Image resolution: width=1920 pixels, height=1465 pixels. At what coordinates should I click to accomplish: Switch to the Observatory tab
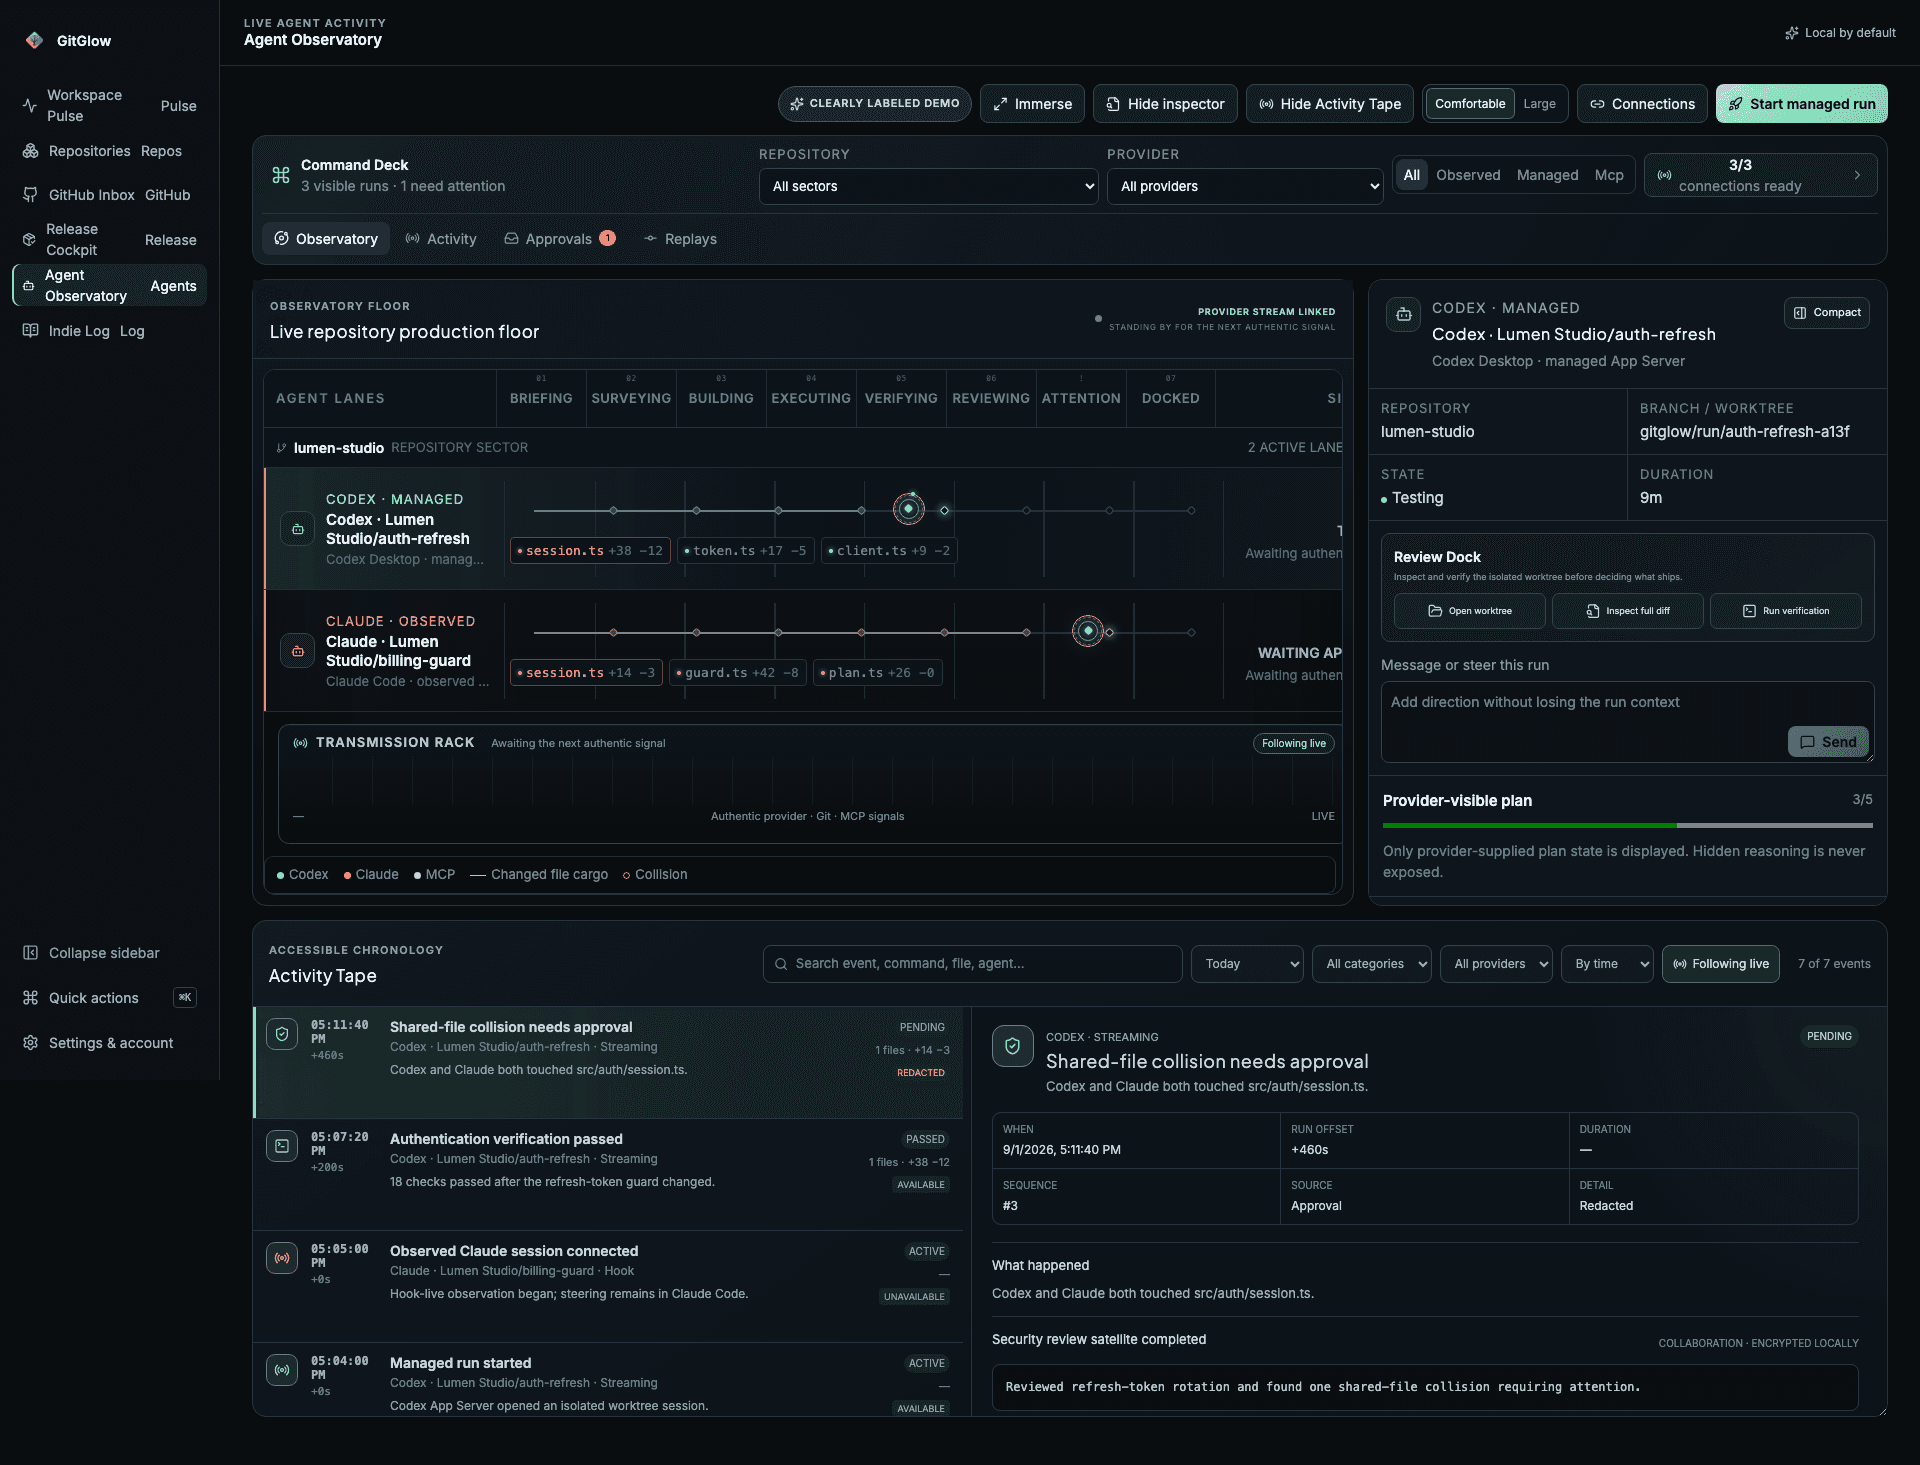point(326,239)
